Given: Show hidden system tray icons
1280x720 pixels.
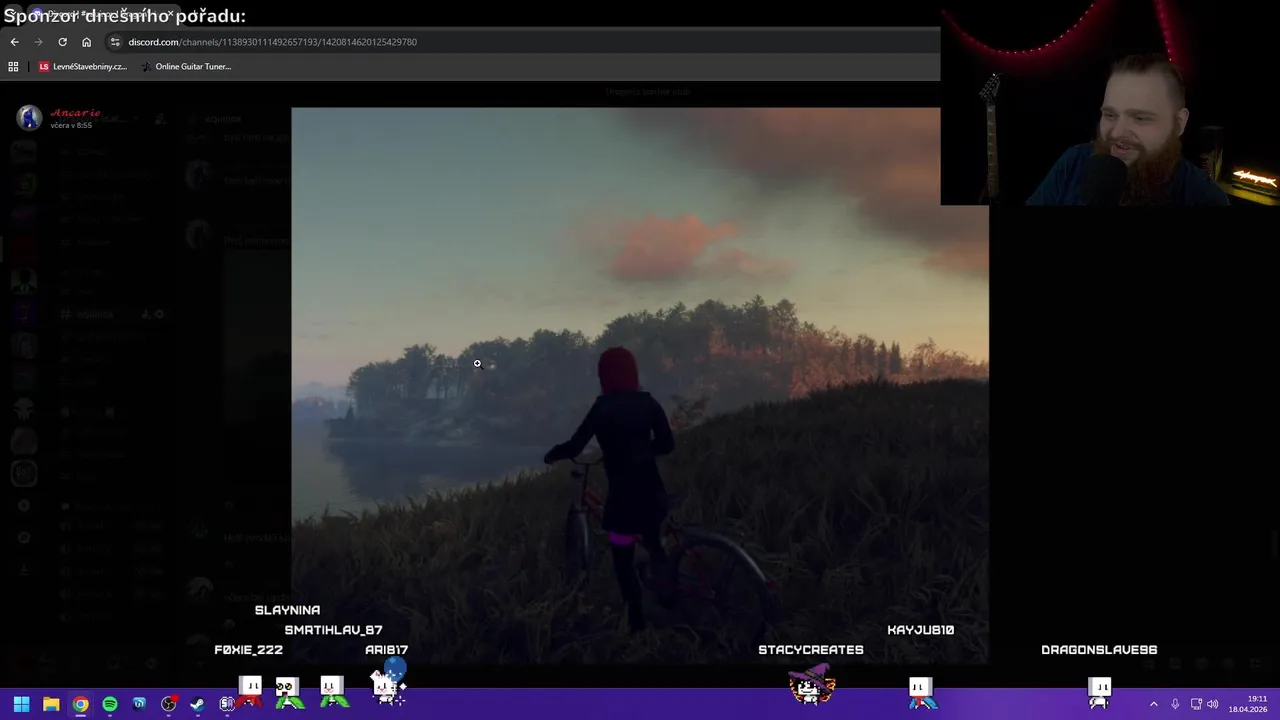Looking at the screenshot, I should (1153, 704).
